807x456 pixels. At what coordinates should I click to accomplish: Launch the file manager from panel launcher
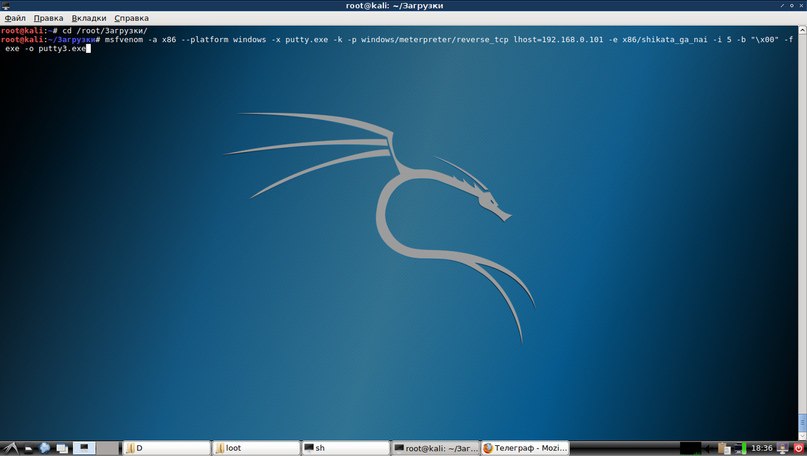(28, 449)
